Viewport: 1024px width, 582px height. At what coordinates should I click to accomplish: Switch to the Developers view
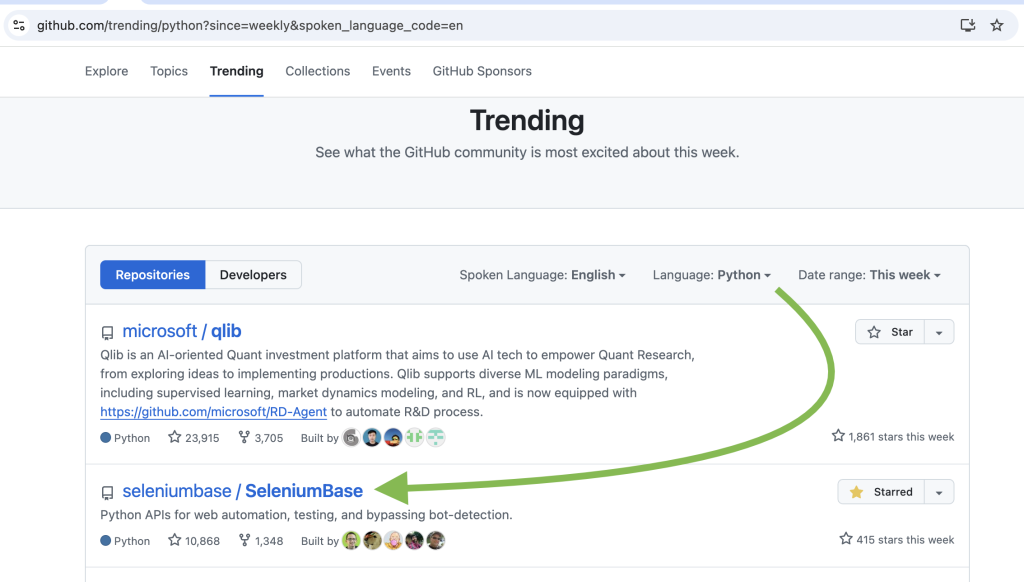tap(253, 275)
